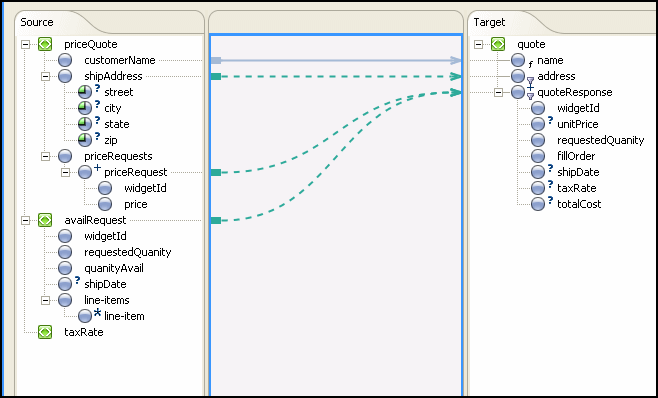Collapse the quoteResponse node
Viewport: 658px width, 398px height.
(499, 92)
